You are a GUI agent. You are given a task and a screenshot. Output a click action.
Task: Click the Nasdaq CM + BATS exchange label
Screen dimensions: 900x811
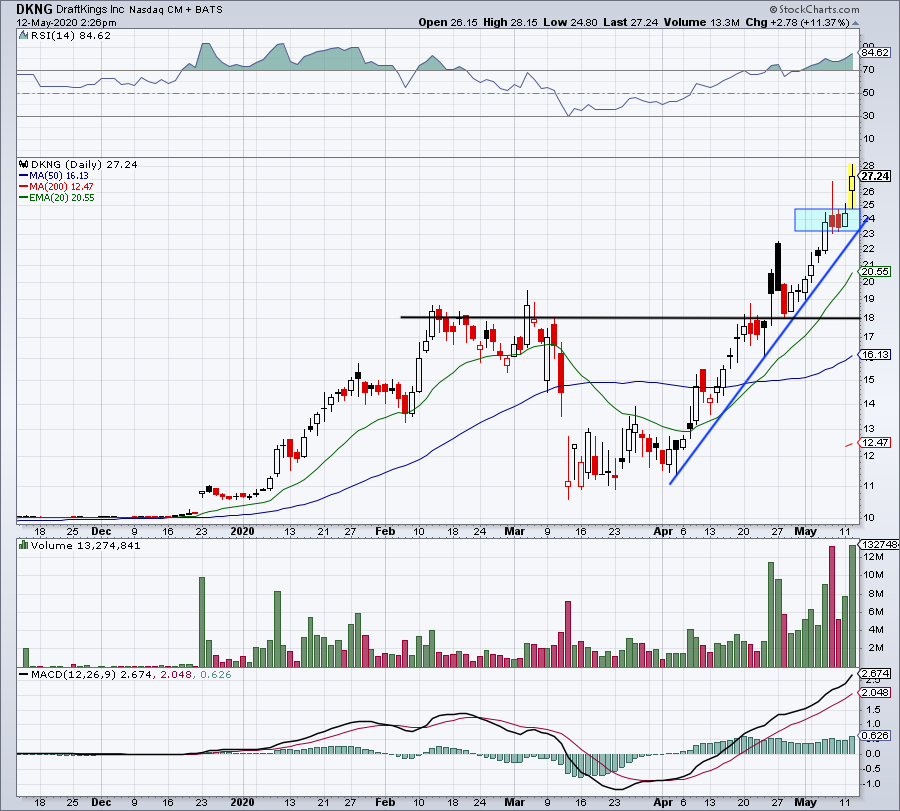tap(176, 10)
